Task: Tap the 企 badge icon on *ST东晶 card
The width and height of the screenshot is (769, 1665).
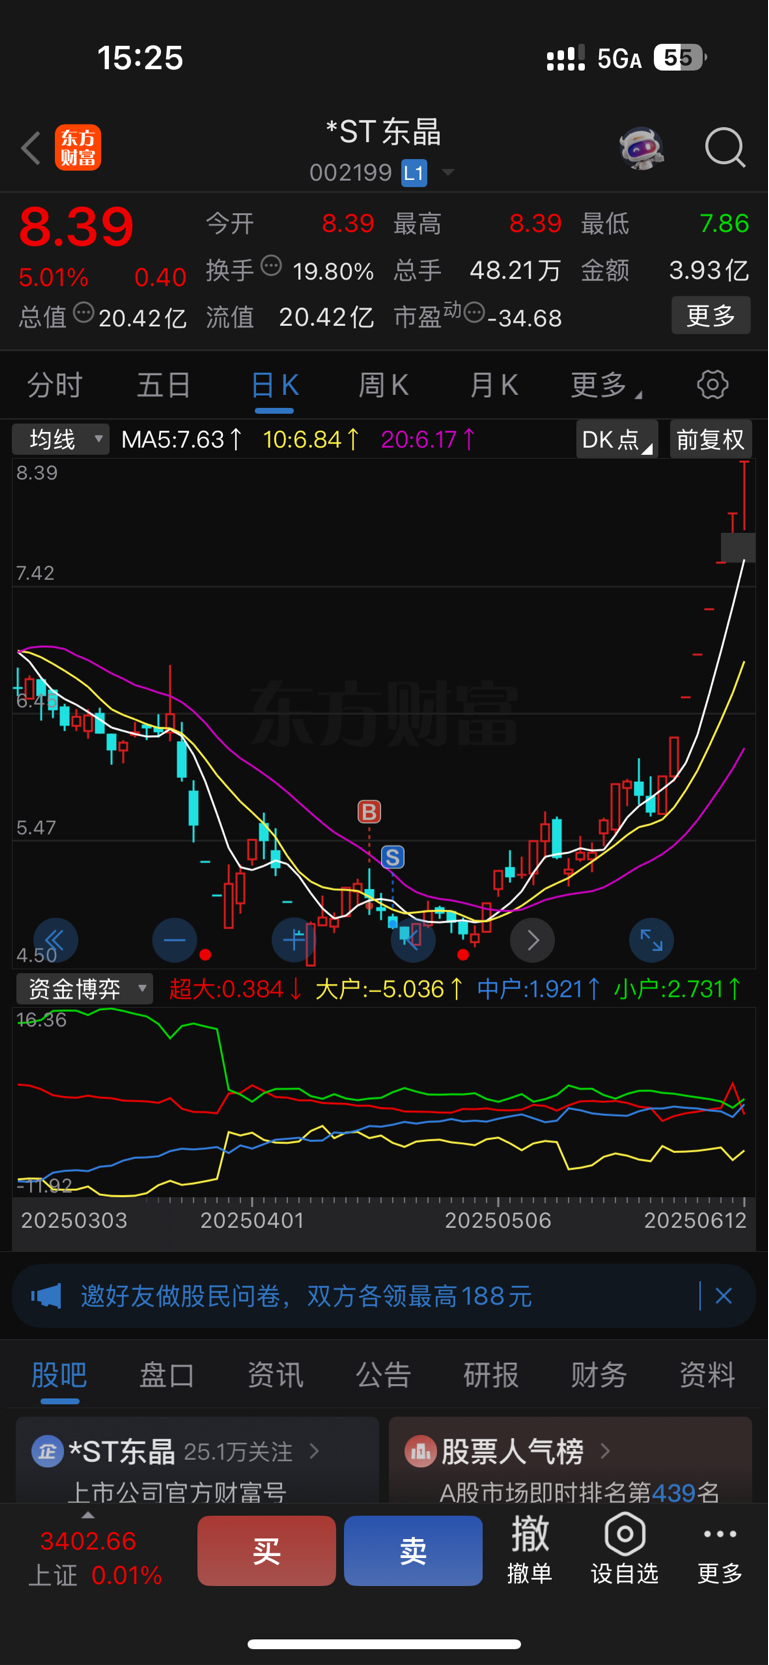Action: click(x=47, y=1451)
